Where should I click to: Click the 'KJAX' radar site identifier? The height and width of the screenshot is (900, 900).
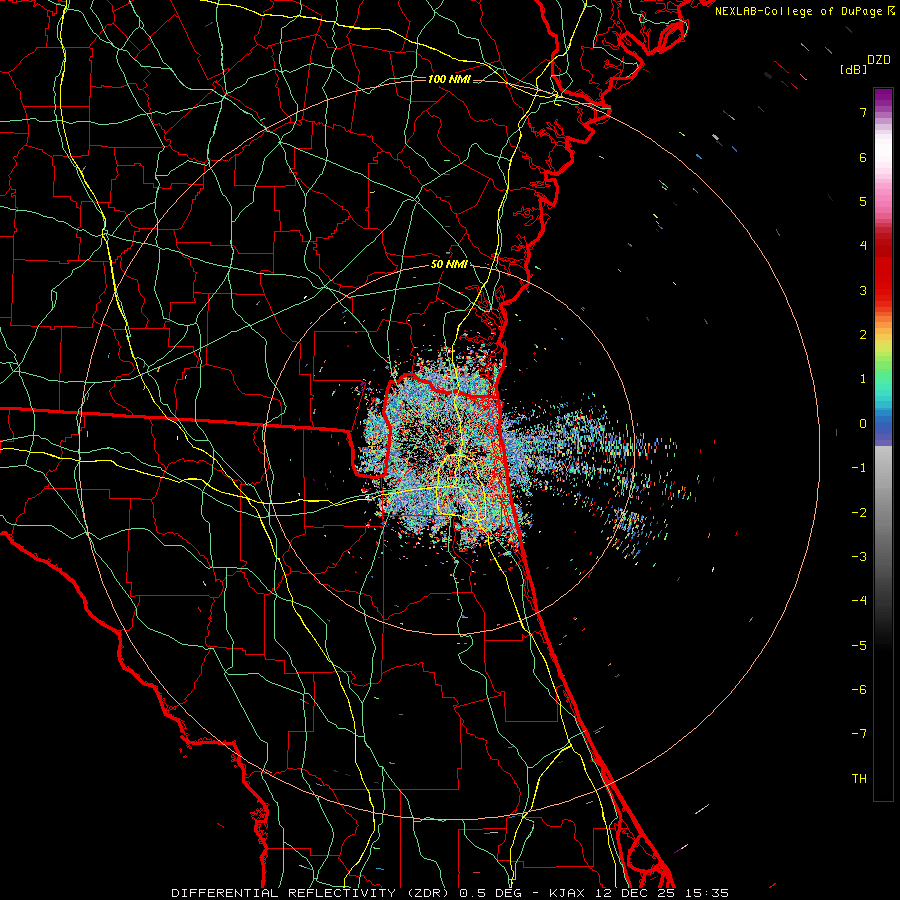coord(569,893)
